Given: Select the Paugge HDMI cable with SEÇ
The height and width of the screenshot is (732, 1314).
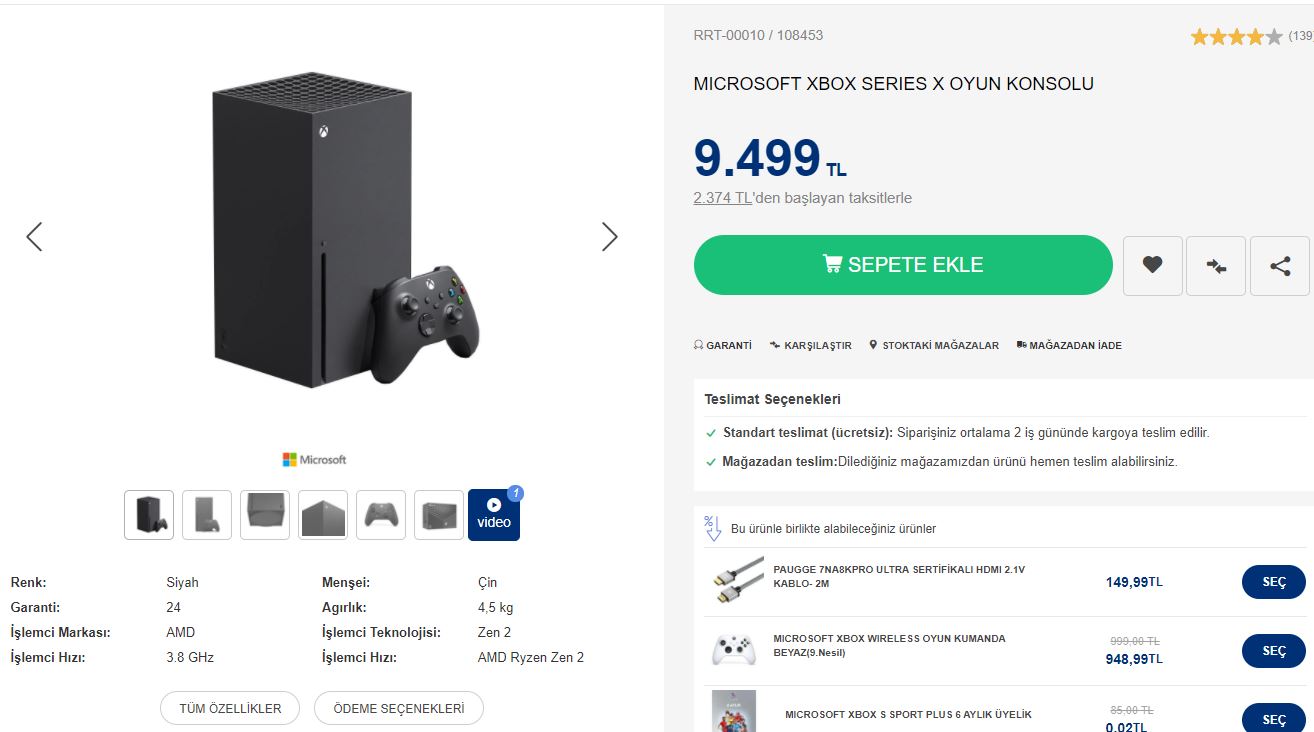Looking at the screenshot, I should pyautogui.click(x=1273, y=582).
